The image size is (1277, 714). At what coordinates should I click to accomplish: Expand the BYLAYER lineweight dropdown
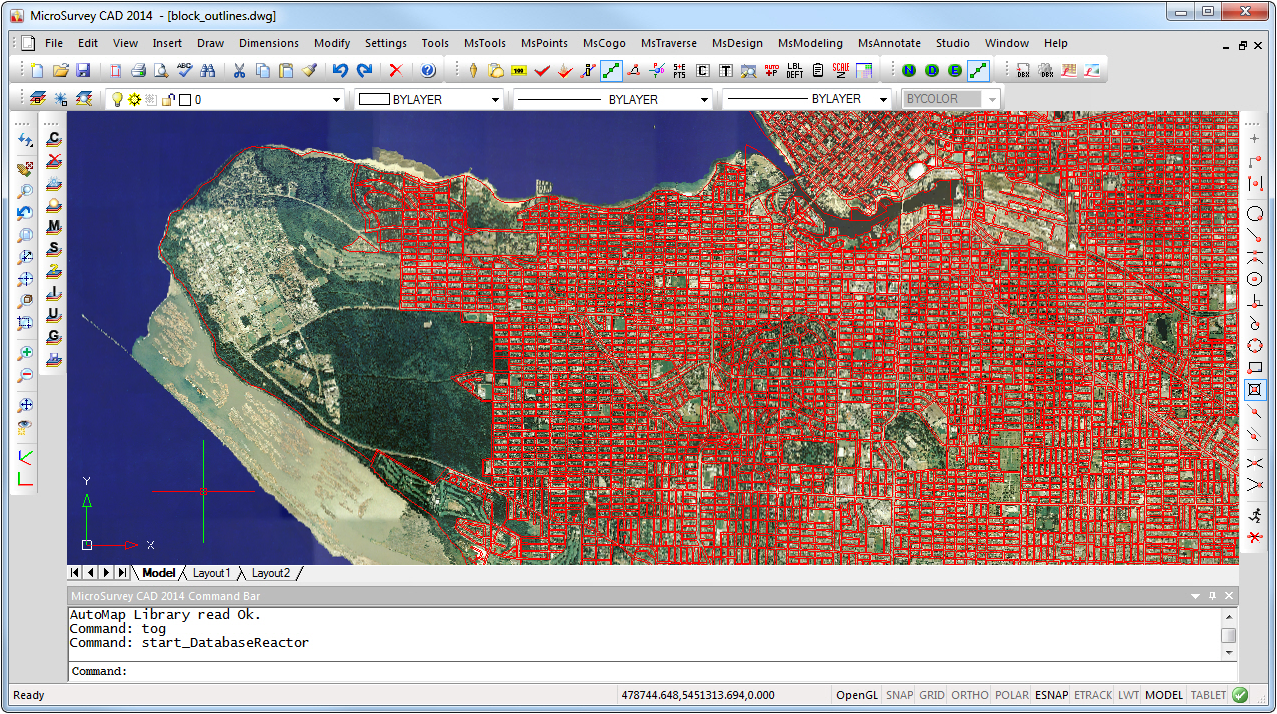[882, 100]
